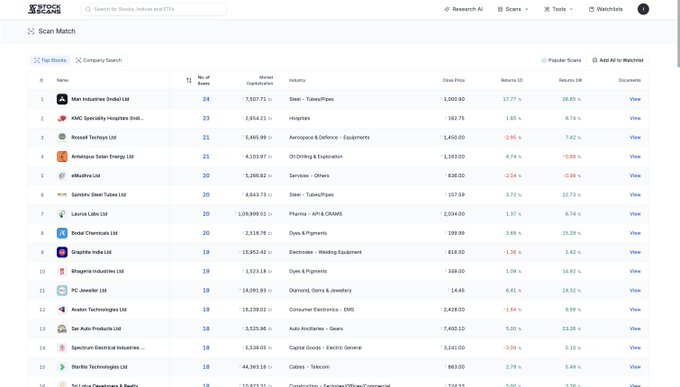
Task: Click market cap info icon for Laurus Labs
Action: coord(270,214)
